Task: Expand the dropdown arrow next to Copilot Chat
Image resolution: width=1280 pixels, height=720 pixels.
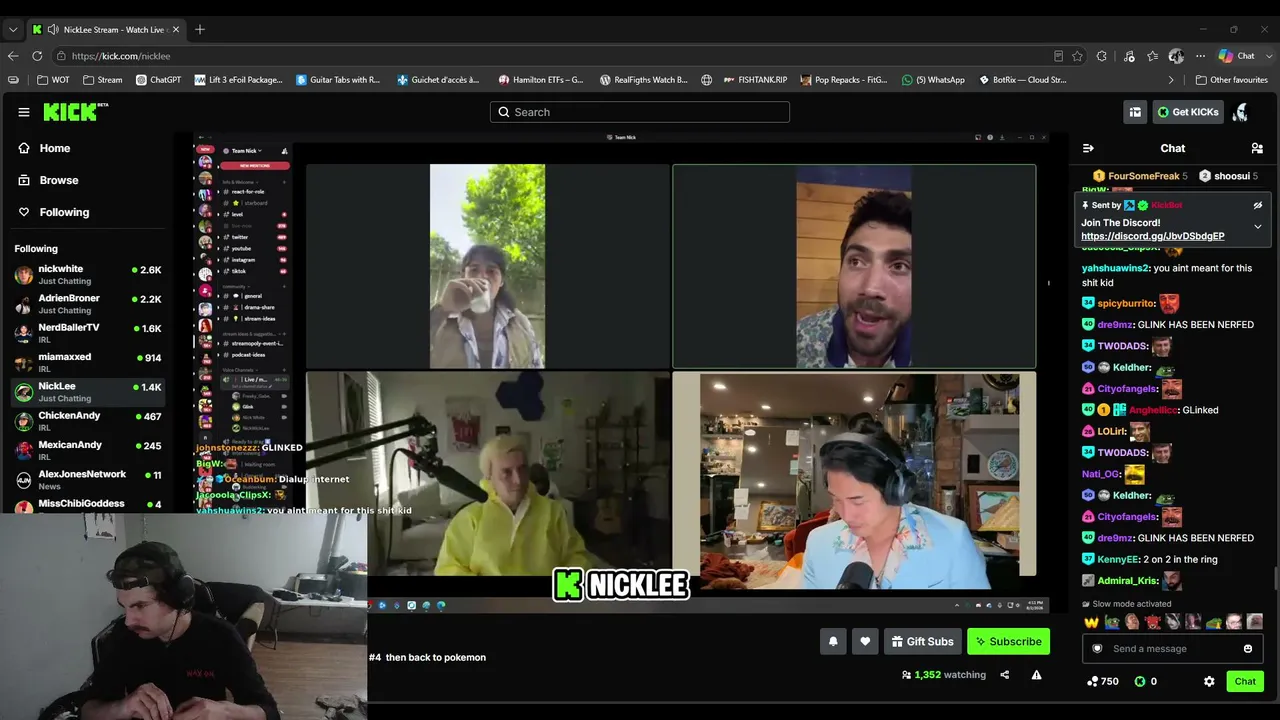Action: pos(1267,56)
